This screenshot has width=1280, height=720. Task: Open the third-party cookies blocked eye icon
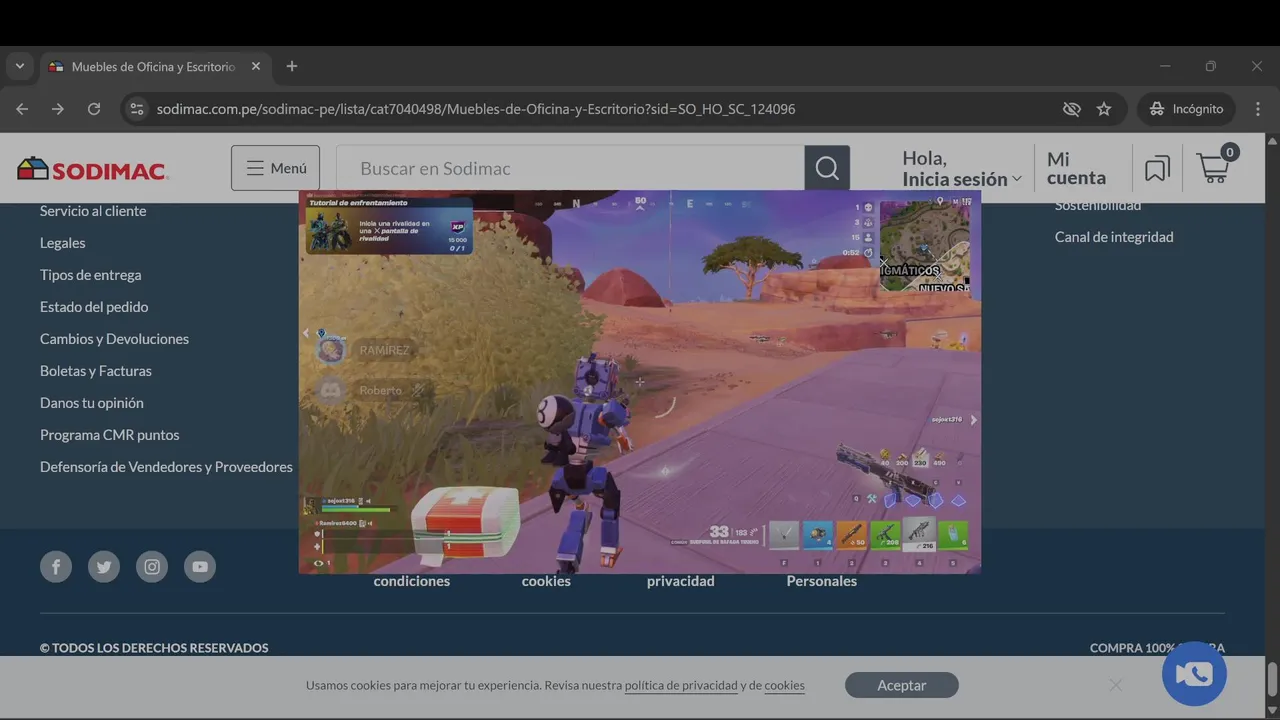pyautogui.click(x=1072, y=109)
